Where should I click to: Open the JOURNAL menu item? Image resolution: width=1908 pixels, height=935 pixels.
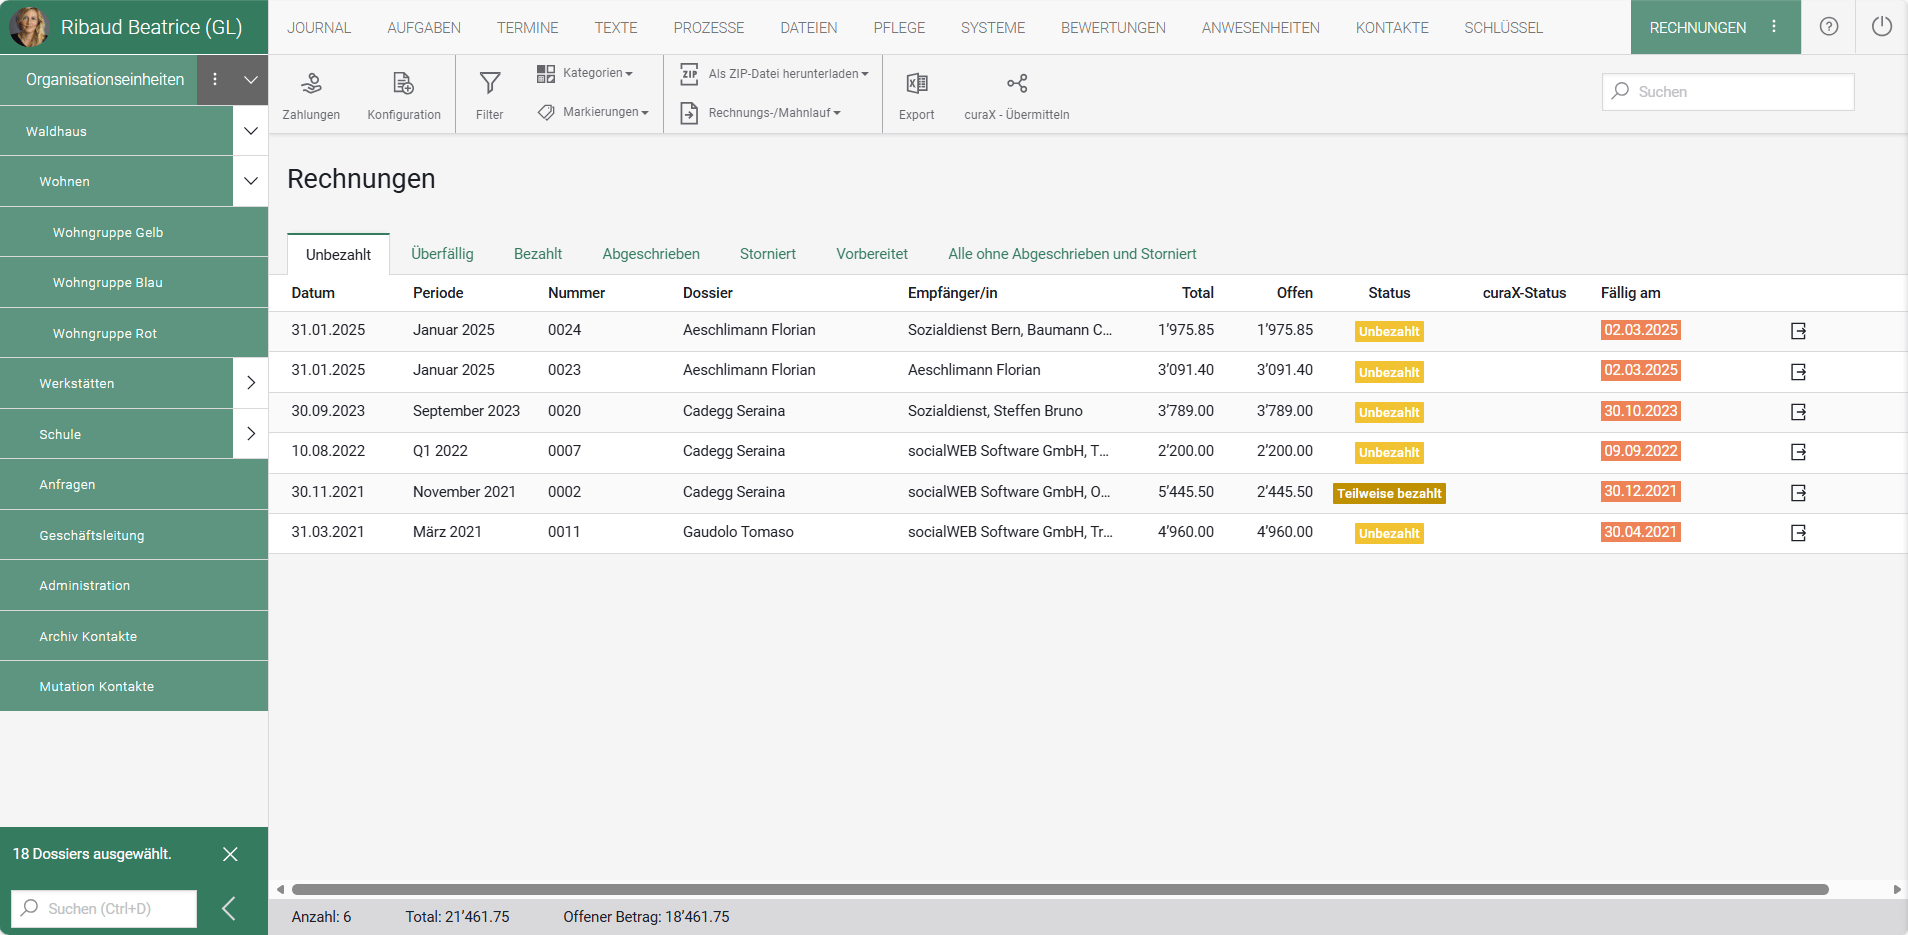(319, 28)
